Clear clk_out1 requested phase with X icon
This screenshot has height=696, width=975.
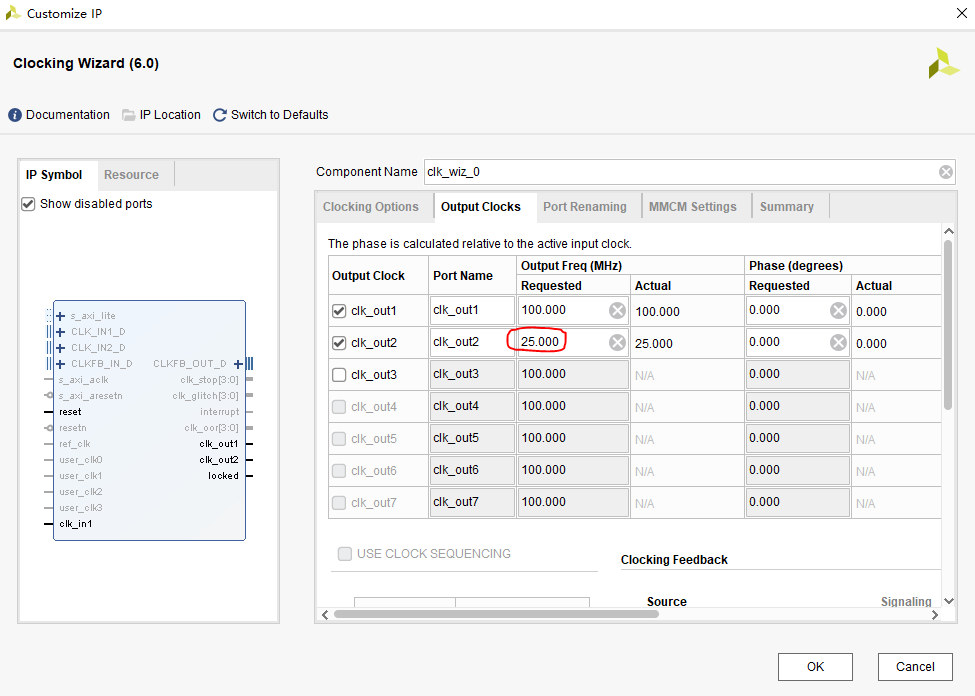tap(838, 310)
